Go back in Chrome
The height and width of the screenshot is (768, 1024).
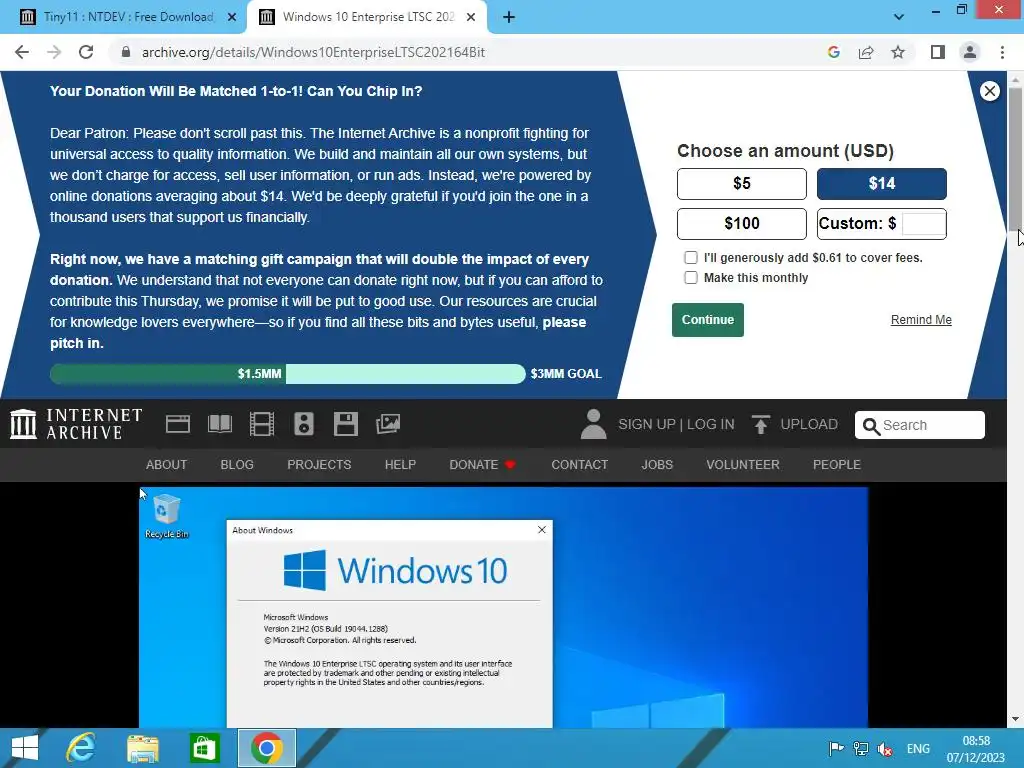click(22, 52)
